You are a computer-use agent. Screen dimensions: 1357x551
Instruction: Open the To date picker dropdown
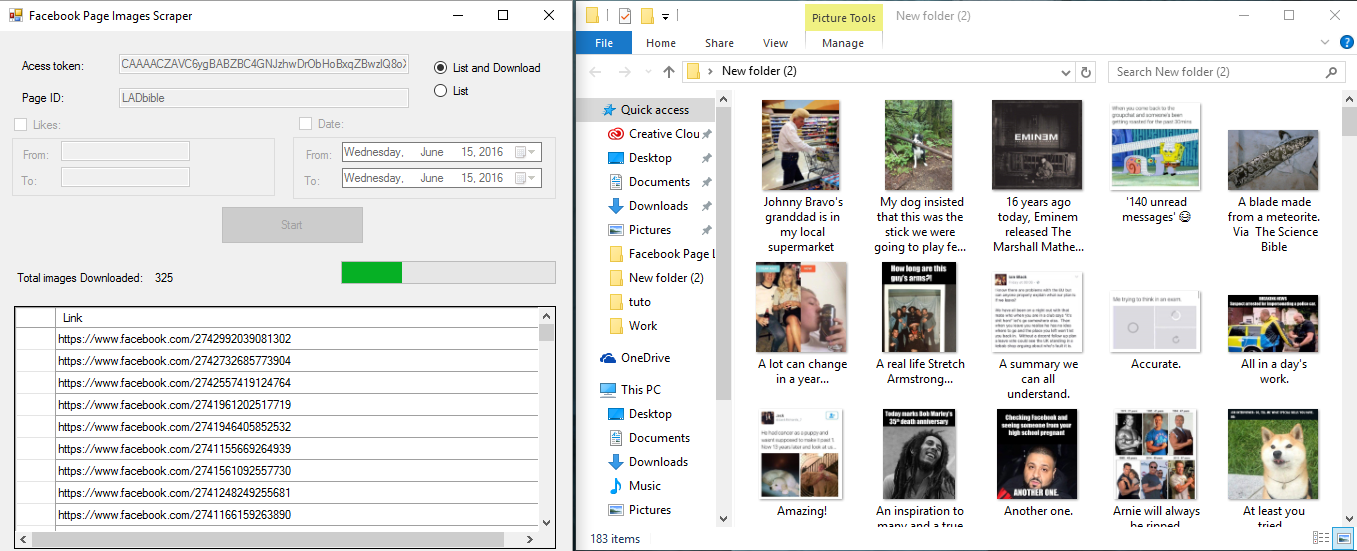tap(526, 178)
